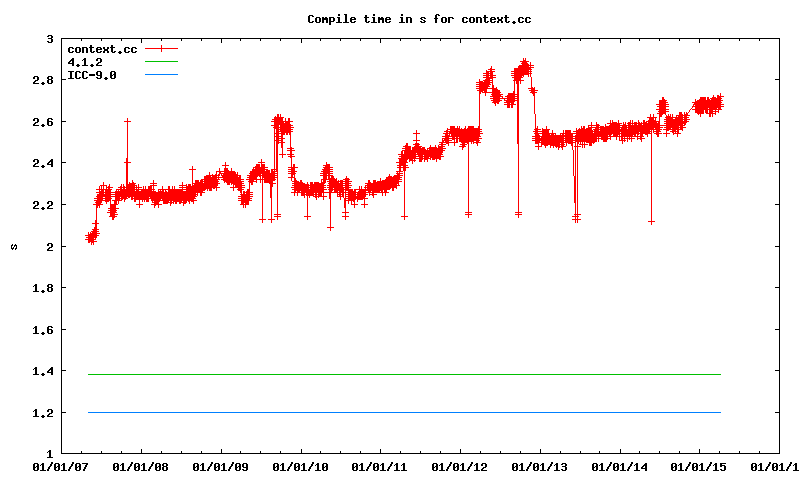
Task: Click the blue horizontal ICC-9.0 reference line
Action: pyautogui.click(x=400, y=412)
